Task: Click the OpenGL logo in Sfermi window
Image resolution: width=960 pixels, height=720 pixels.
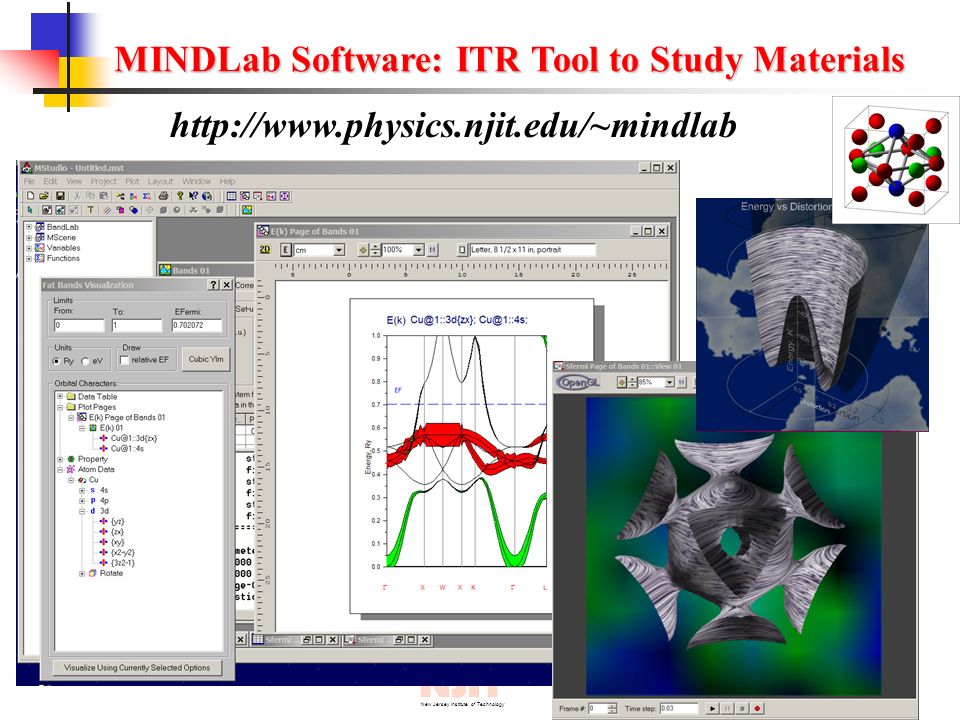Action: tap(577, 382)
